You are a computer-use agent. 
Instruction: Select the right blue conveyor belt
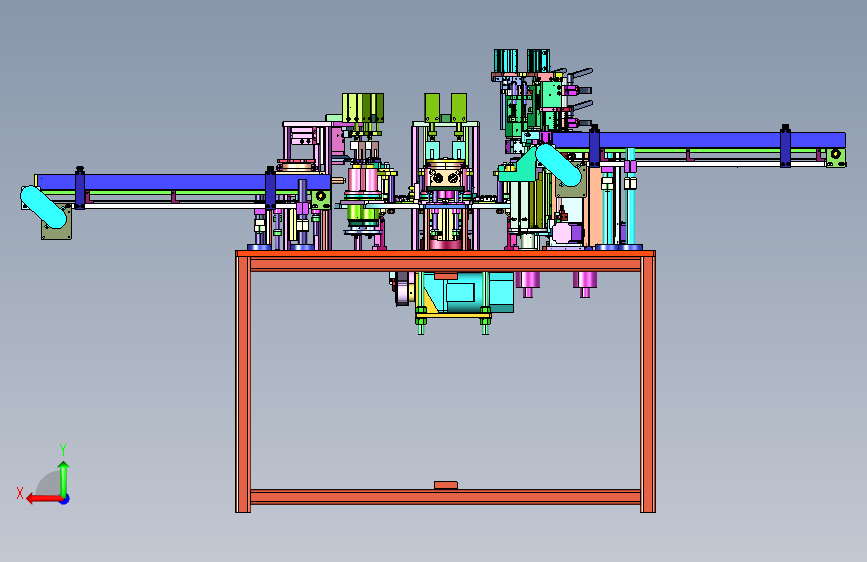click(x=698, y=140)
